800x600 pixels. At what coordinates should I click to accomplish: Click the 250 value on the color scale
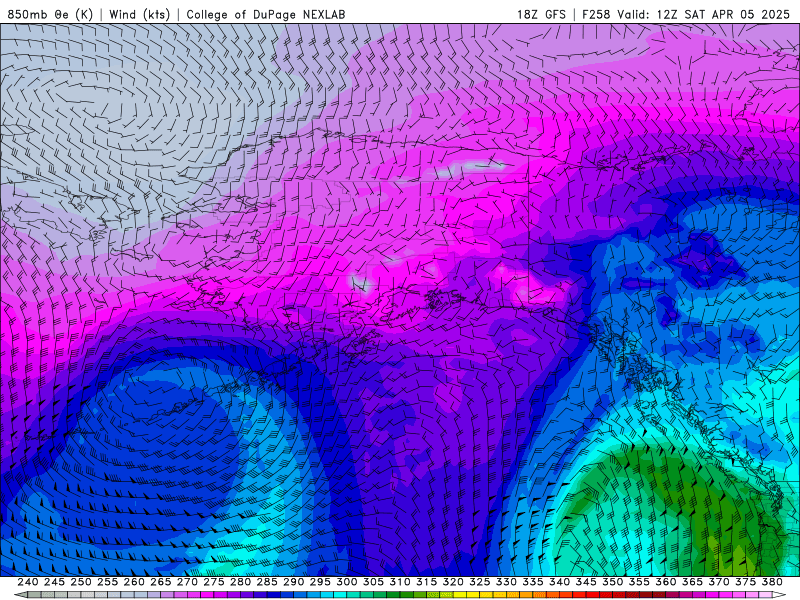tap(81, 582)
